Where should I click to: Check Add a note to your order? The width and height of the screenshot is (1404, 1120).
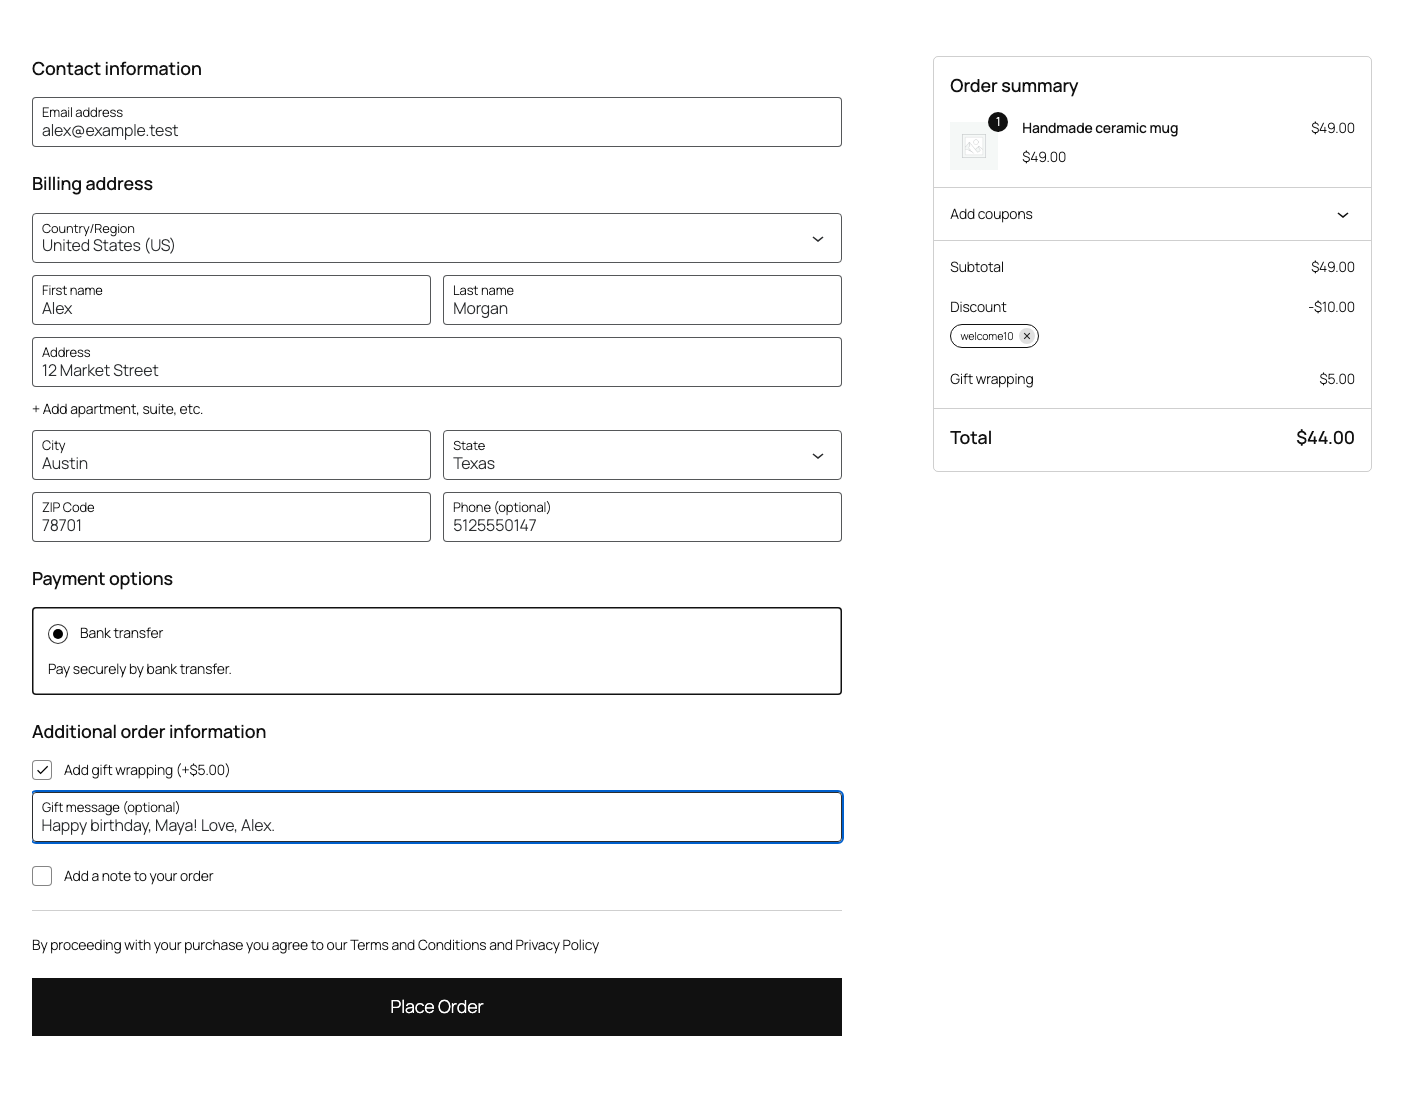[42, 876]
